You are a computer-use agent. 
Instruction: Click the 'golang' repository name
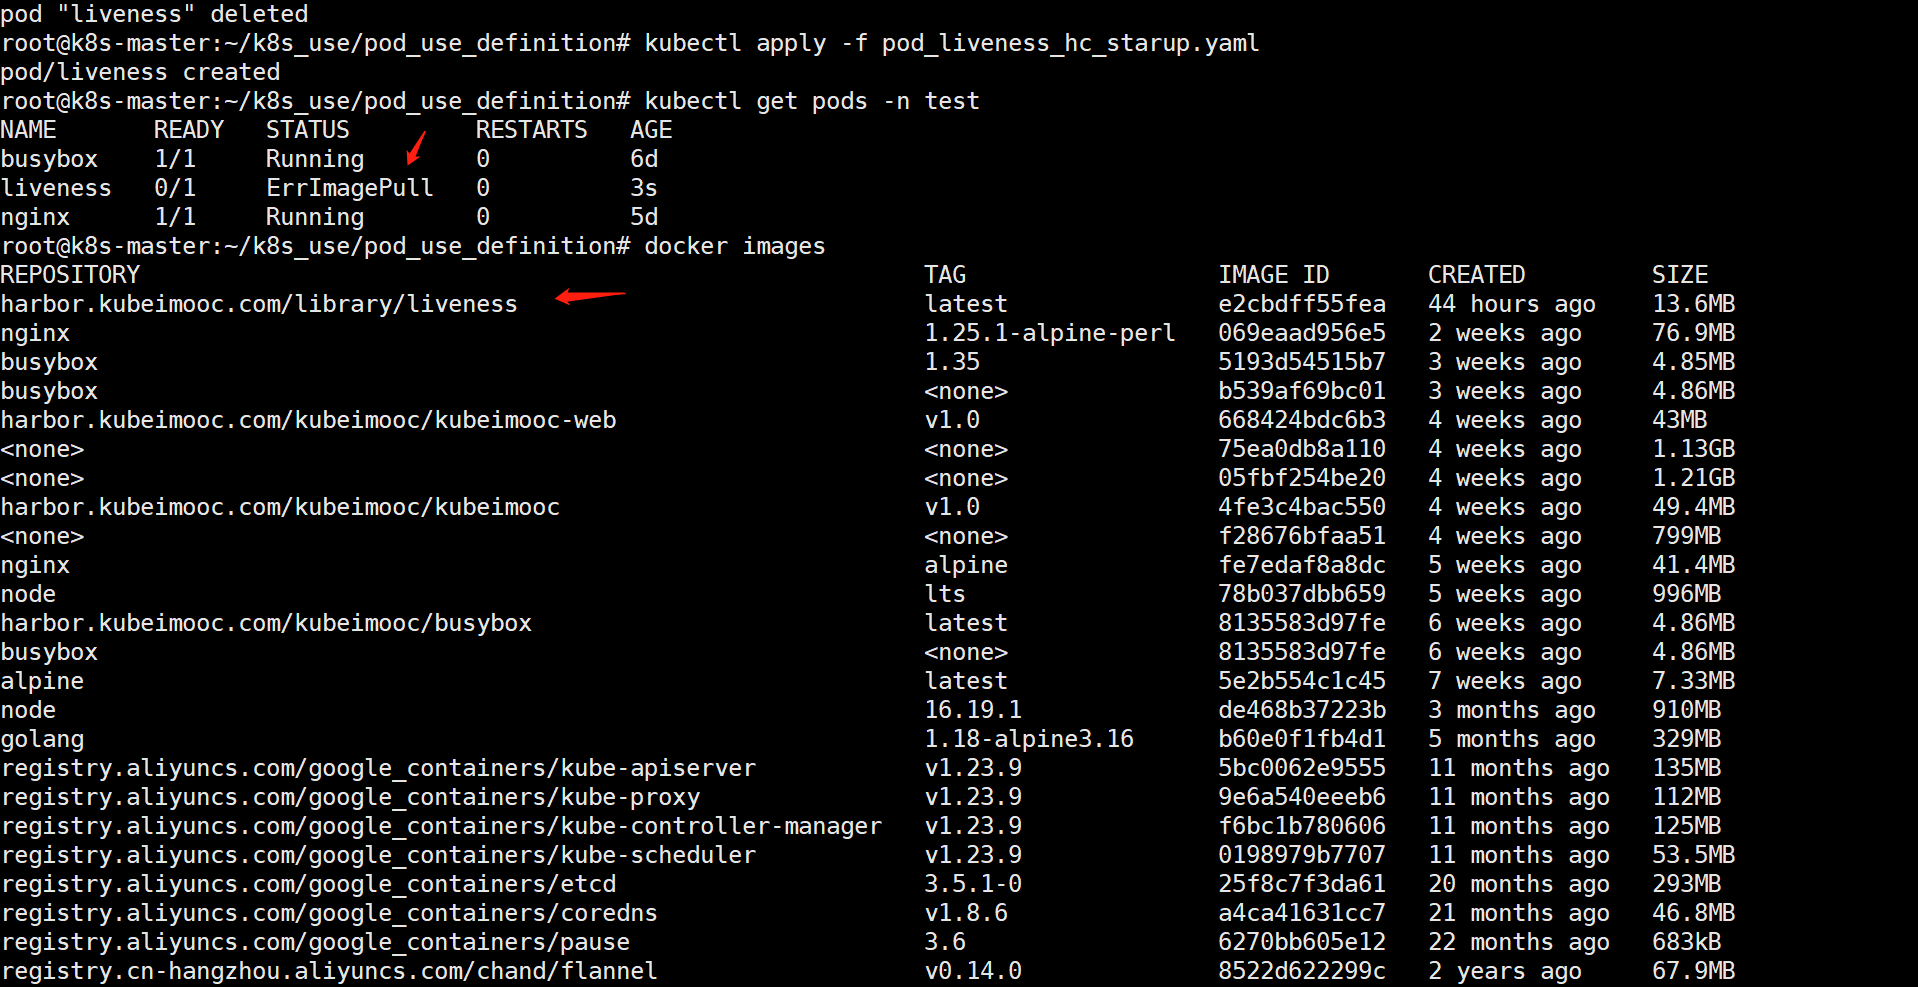tap(42, 740)
